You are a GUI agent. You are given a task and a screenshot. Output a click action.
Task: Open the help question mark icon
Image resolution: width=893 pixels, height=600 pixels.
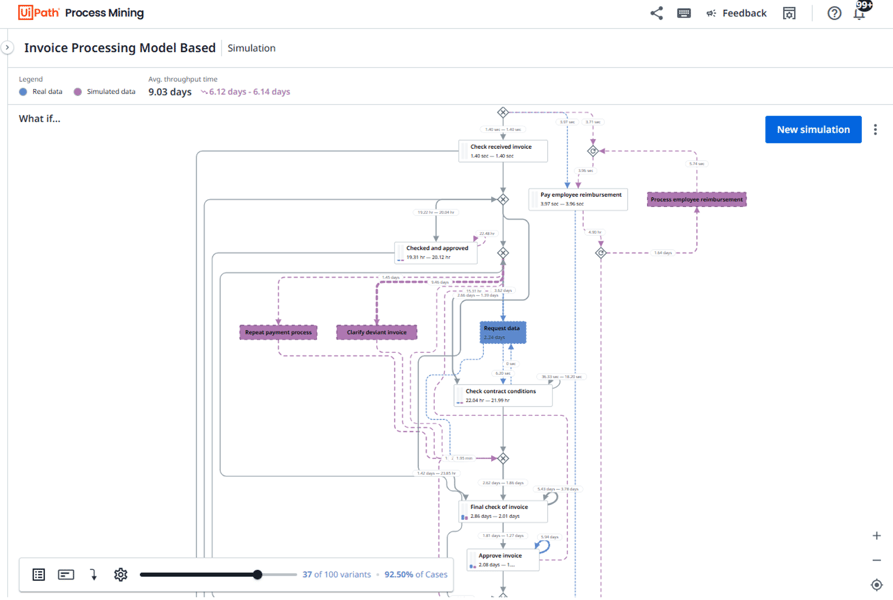[834, 13]
